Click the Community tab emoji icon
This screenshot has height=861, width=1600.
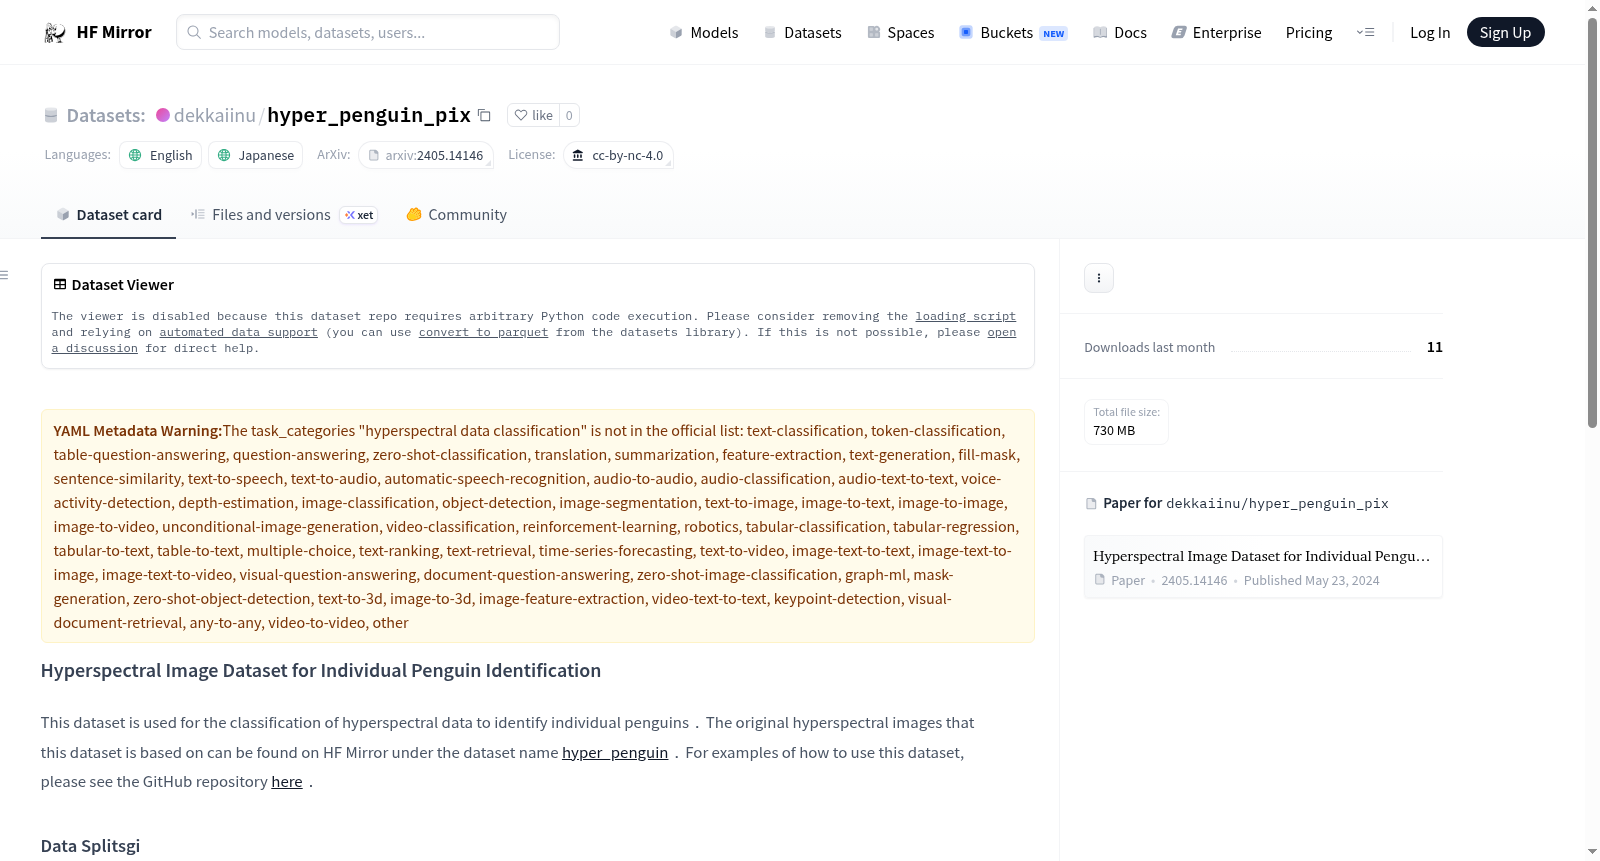(x=414, y=215)
